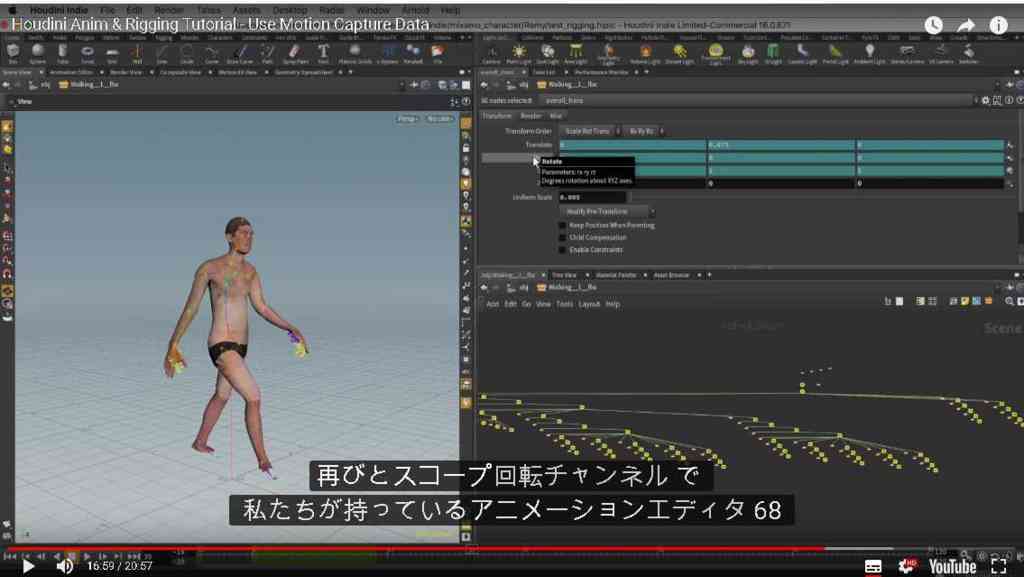Open the Scale Rot Trans order dropdown
Screen dimensions: 1024x577
(x=590, y=131)
